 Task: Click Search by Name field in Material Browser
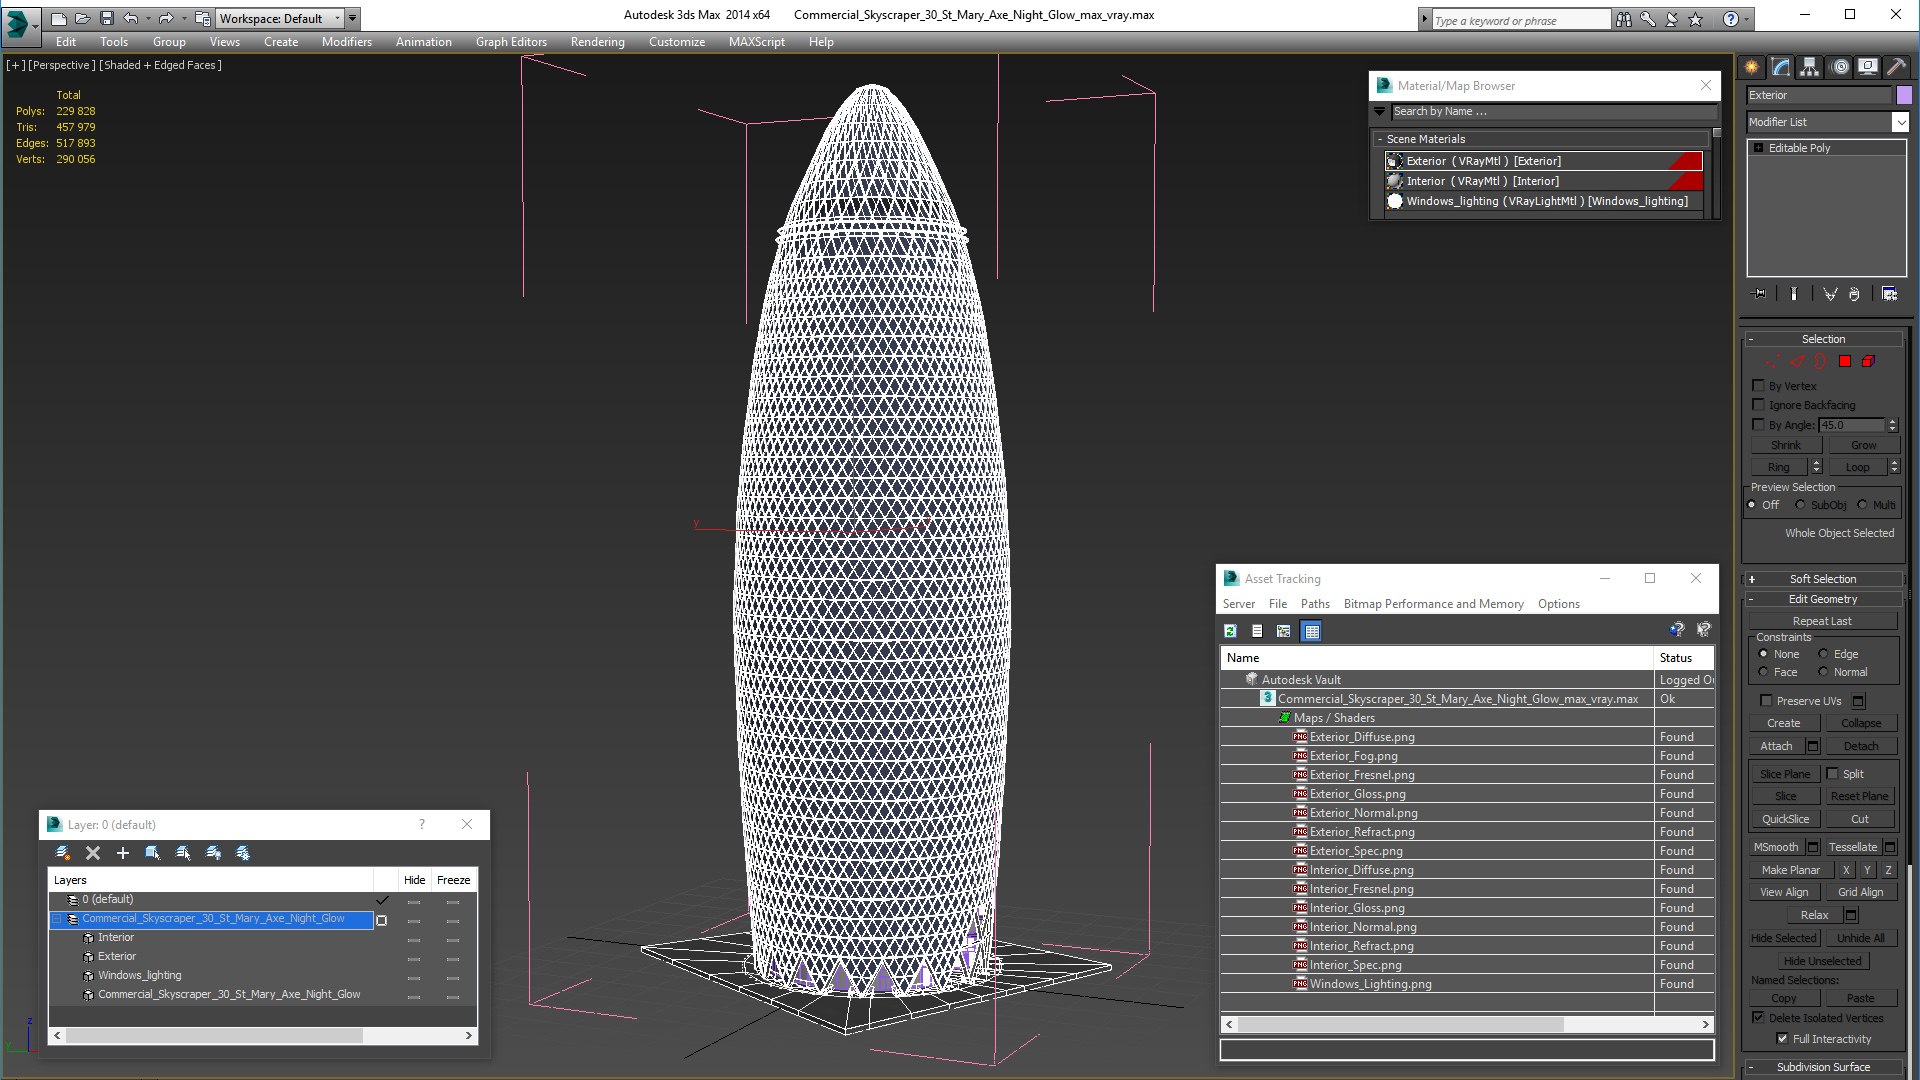(1554, 112)
